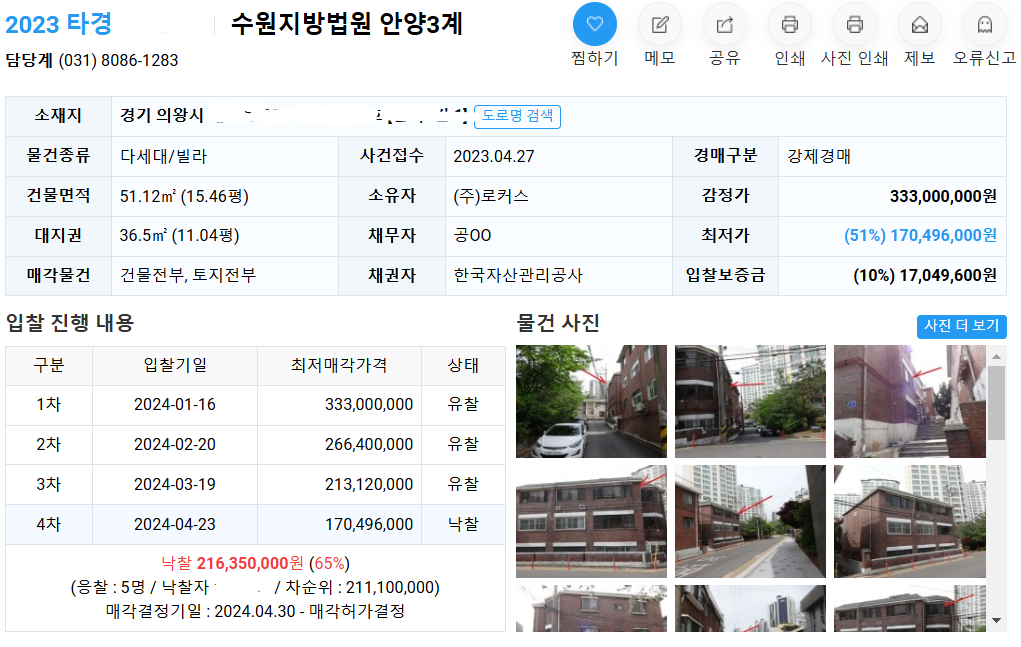1021x647 pixels.
Task: Click the 2023 타경 case number link
Action: (59, 25)
